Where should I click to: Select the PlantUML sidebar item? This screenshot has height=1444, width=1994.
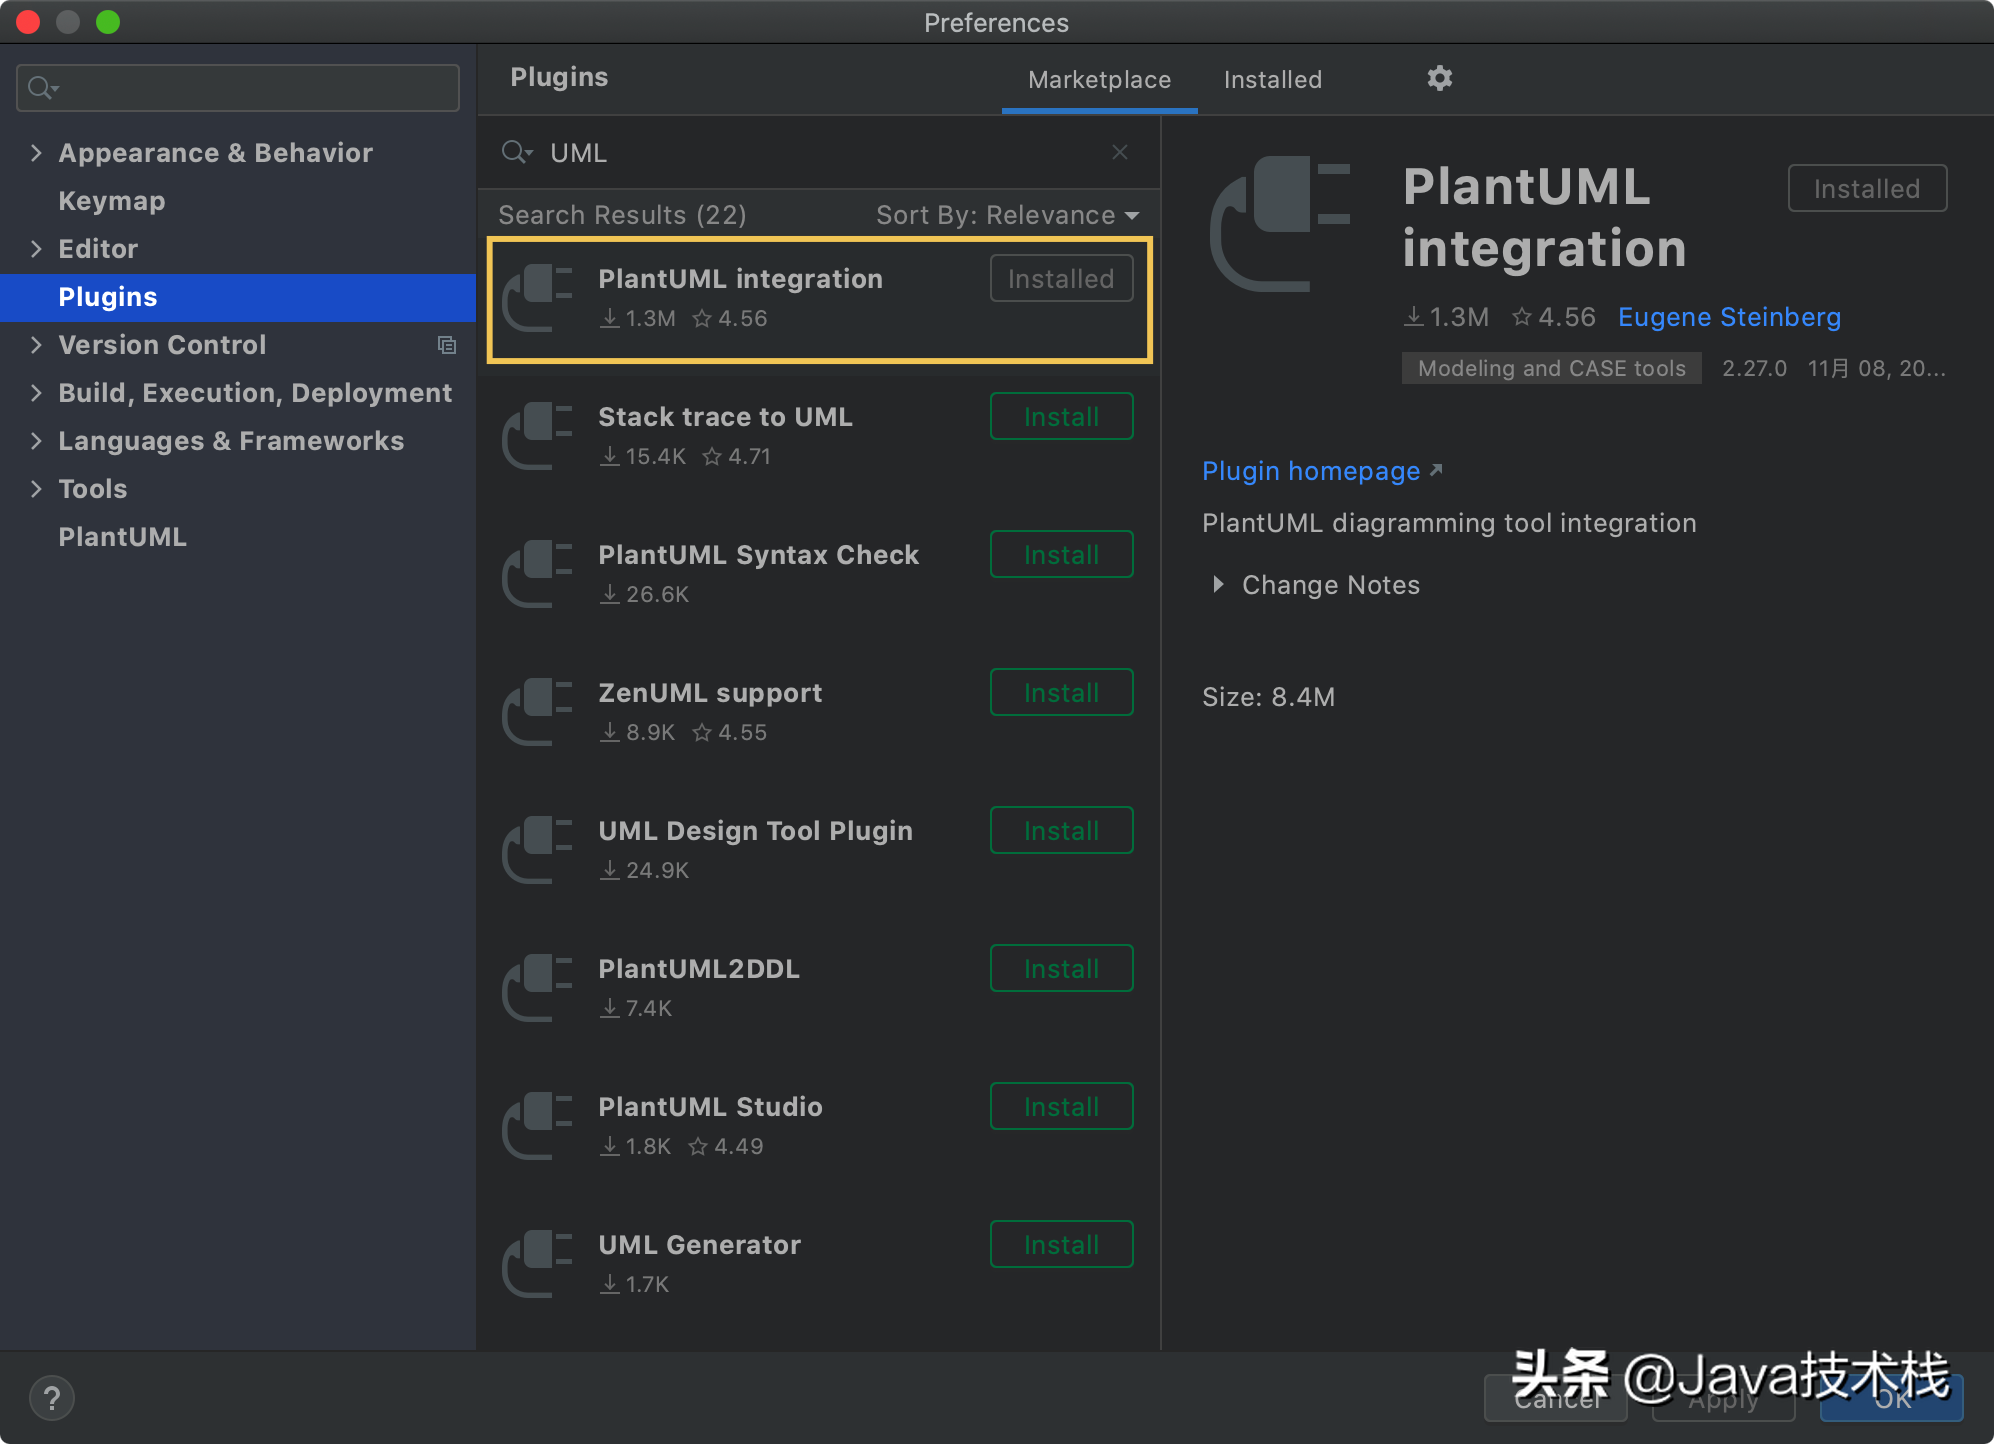click(x=121, y=537)
